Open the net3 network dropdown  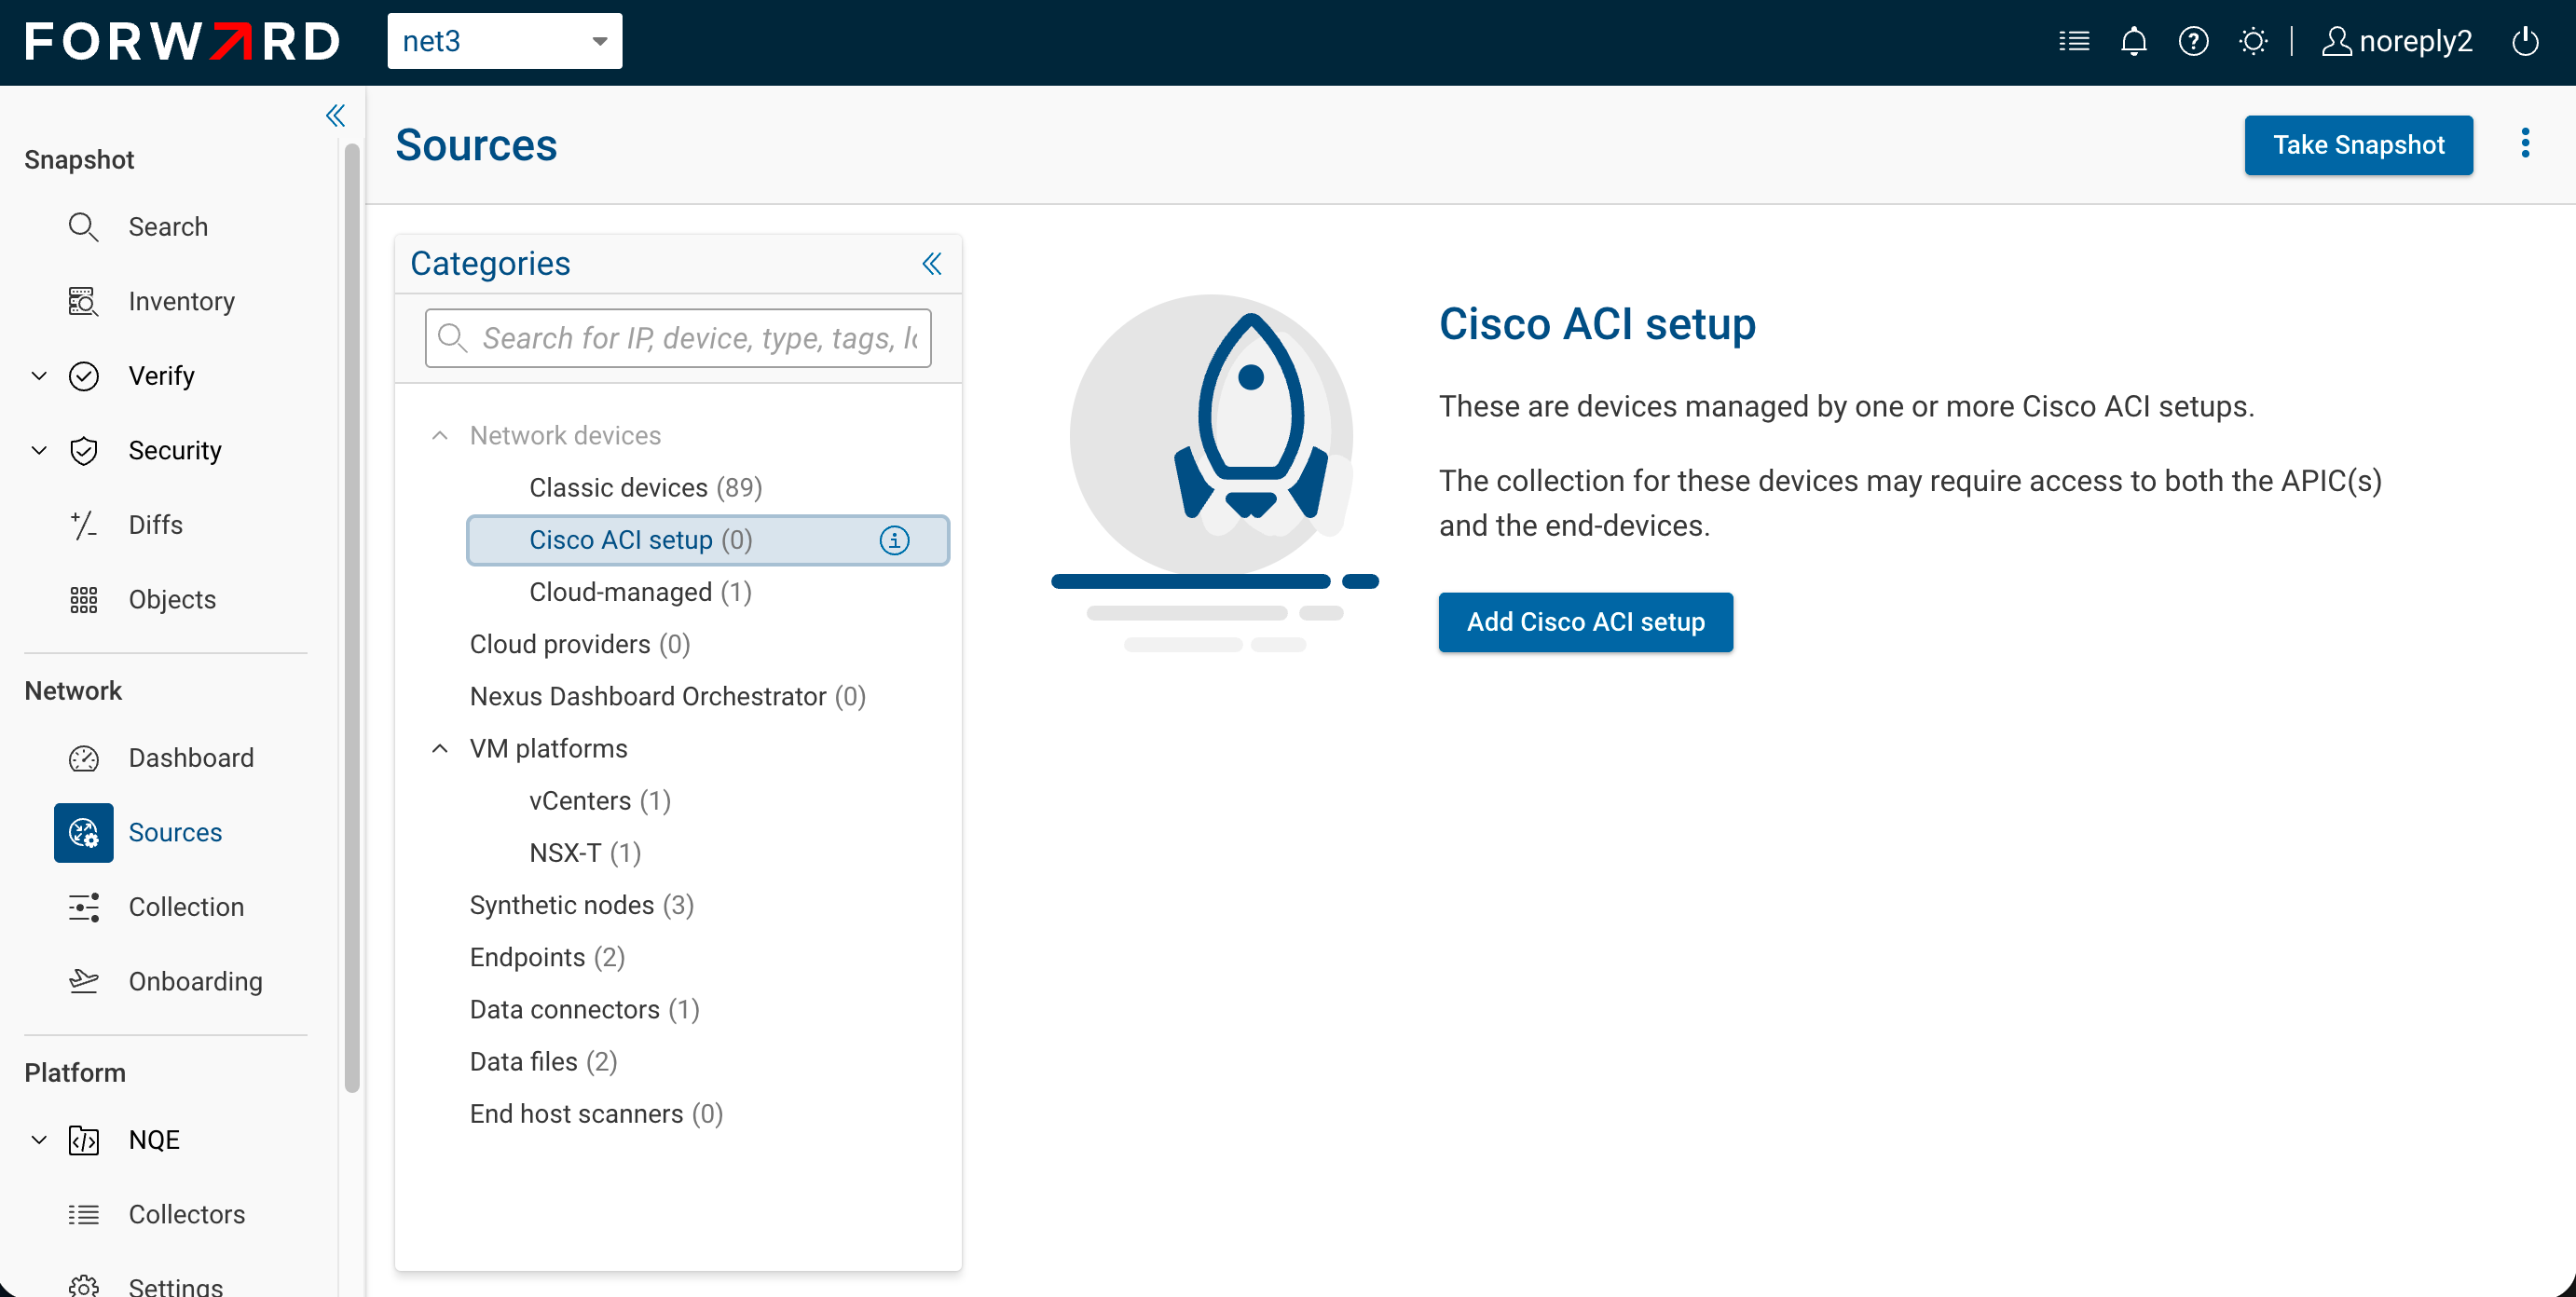coord(504,41)
